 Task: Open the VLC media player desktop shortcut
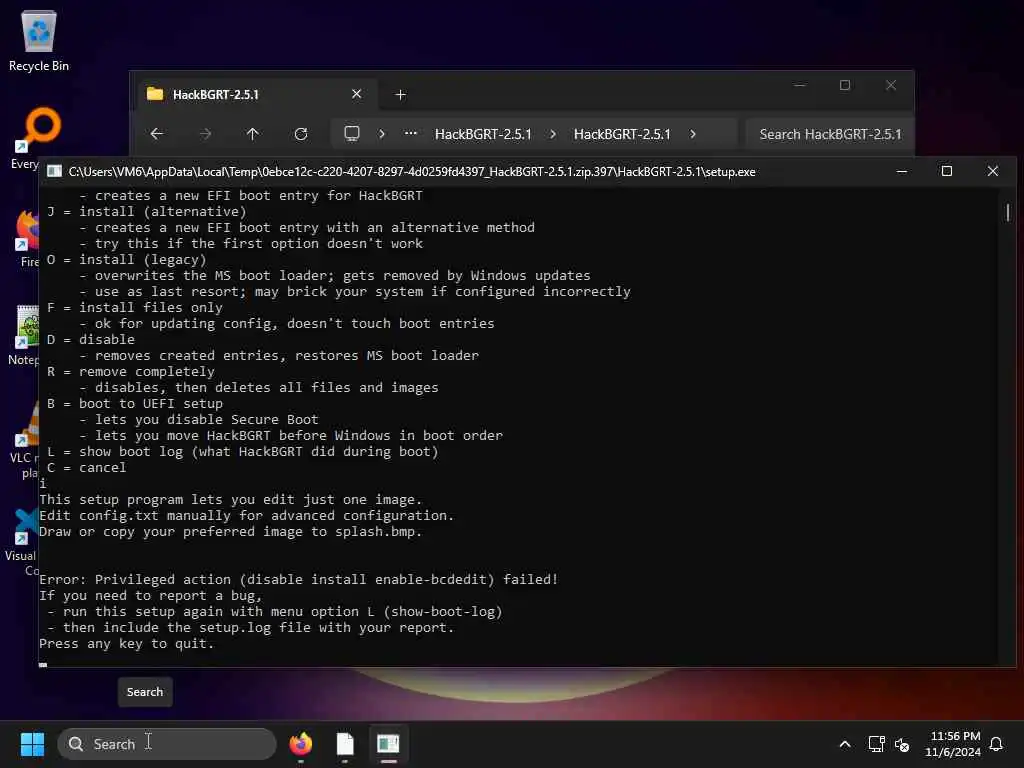pyautogui.click(x=25, y=440)
